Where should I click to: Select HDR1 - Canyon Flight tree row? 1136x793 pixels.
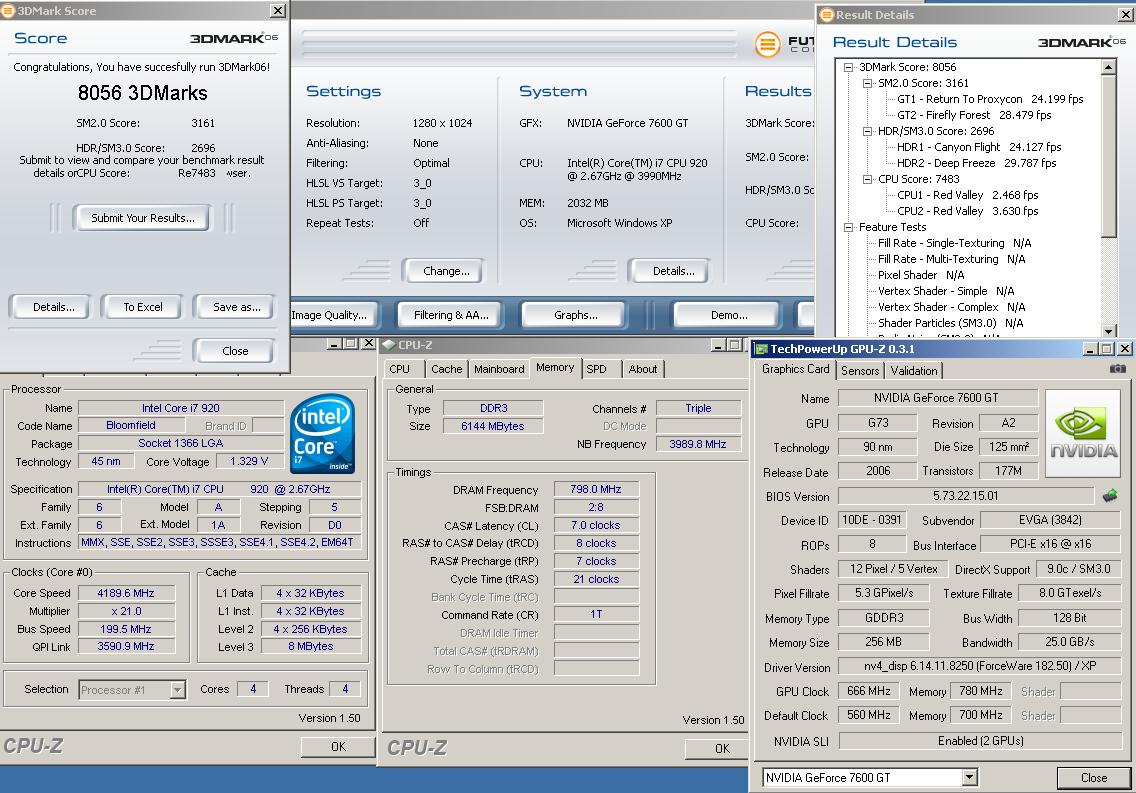click(979, 147)
